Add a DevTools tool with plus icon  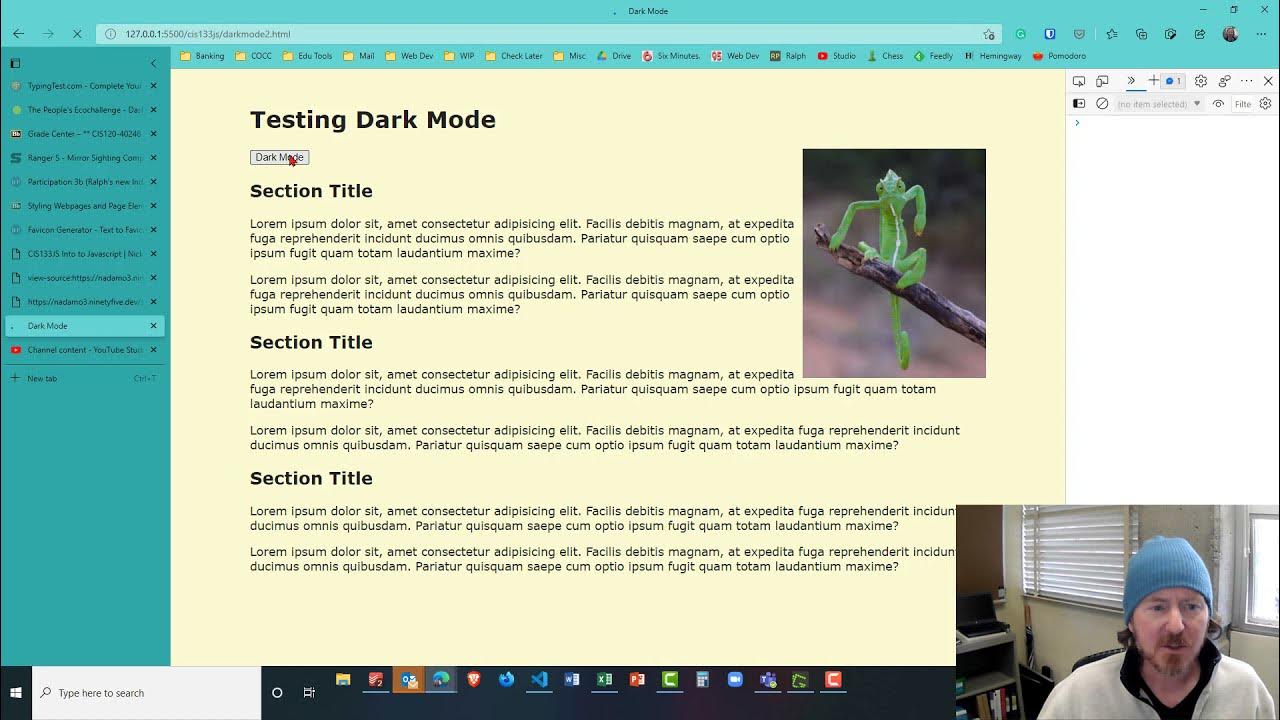[x=1154, y=81]
